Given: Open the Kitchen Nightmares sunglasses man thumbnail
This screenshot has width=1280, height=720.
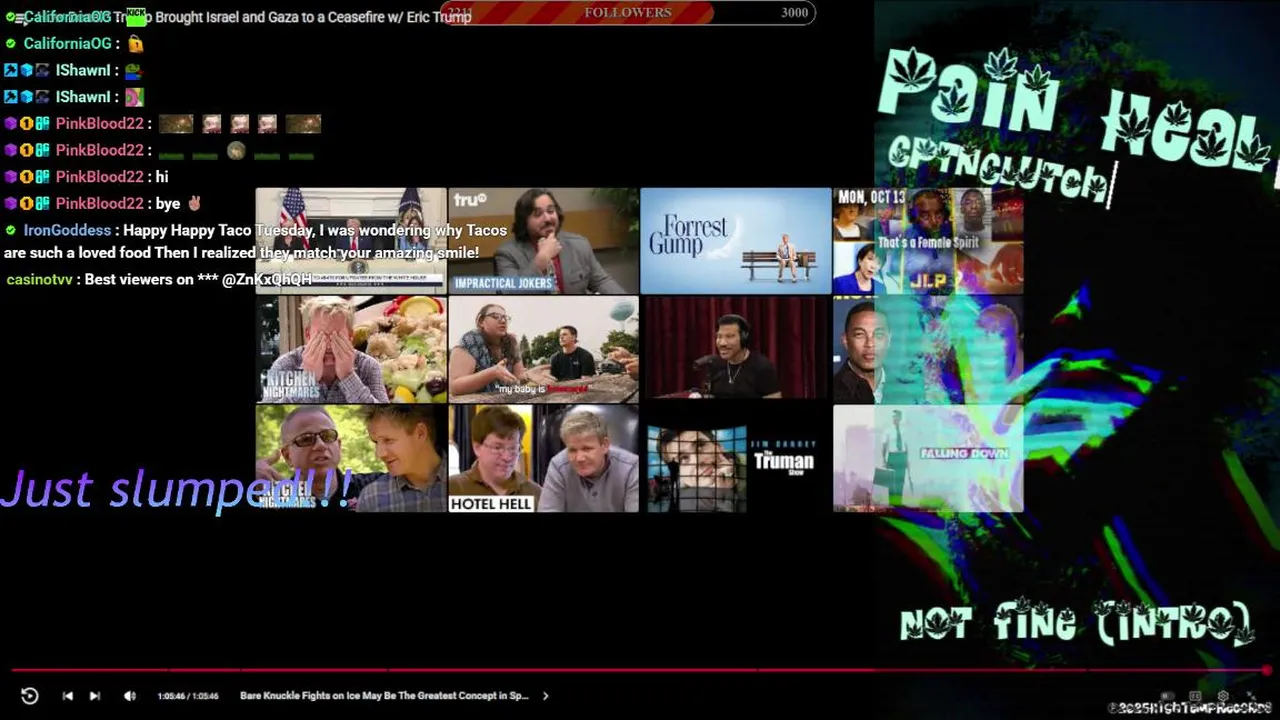Looking at the screenshot, I should click(351, 458).
